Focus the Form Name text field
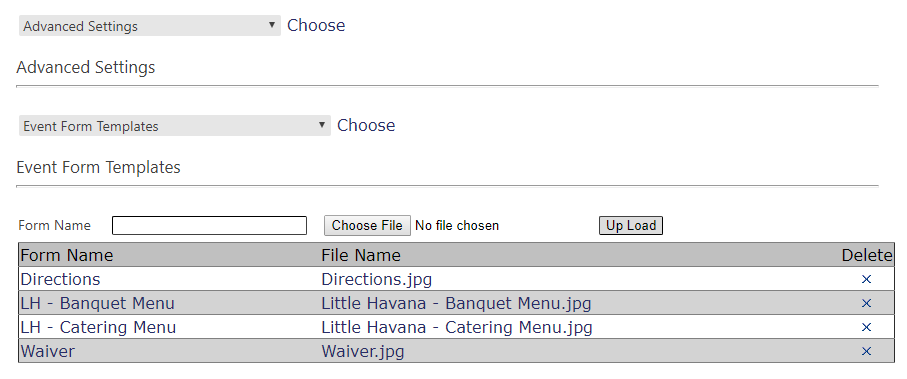 [x=209, y=226]
